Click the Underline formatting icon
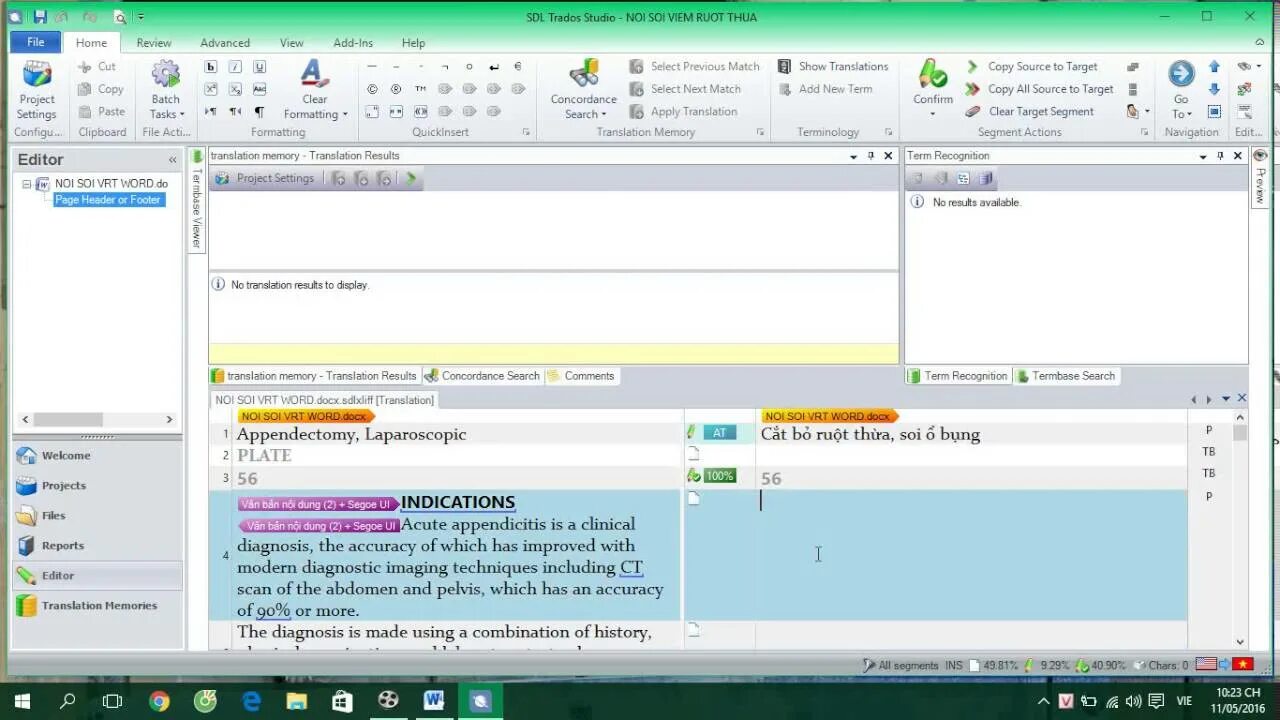1280x720 pixels. click(259, 67)
